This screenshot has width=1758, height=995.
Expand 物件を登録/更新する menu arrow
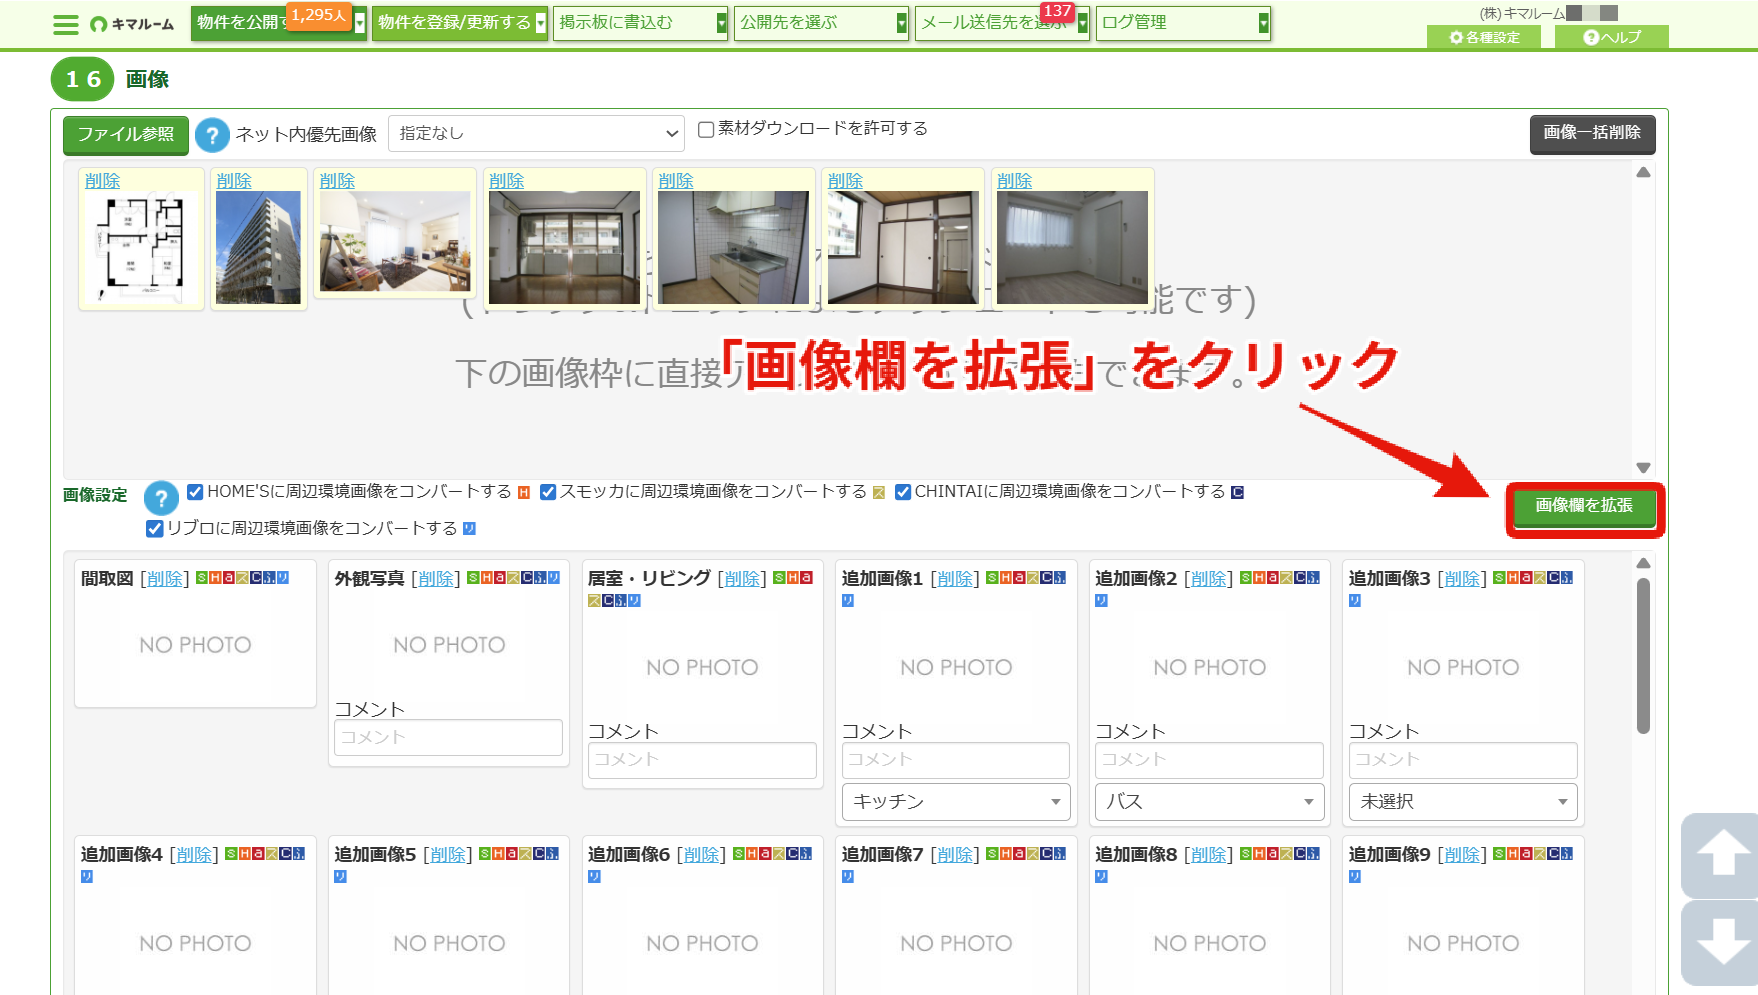pos(541,23)
